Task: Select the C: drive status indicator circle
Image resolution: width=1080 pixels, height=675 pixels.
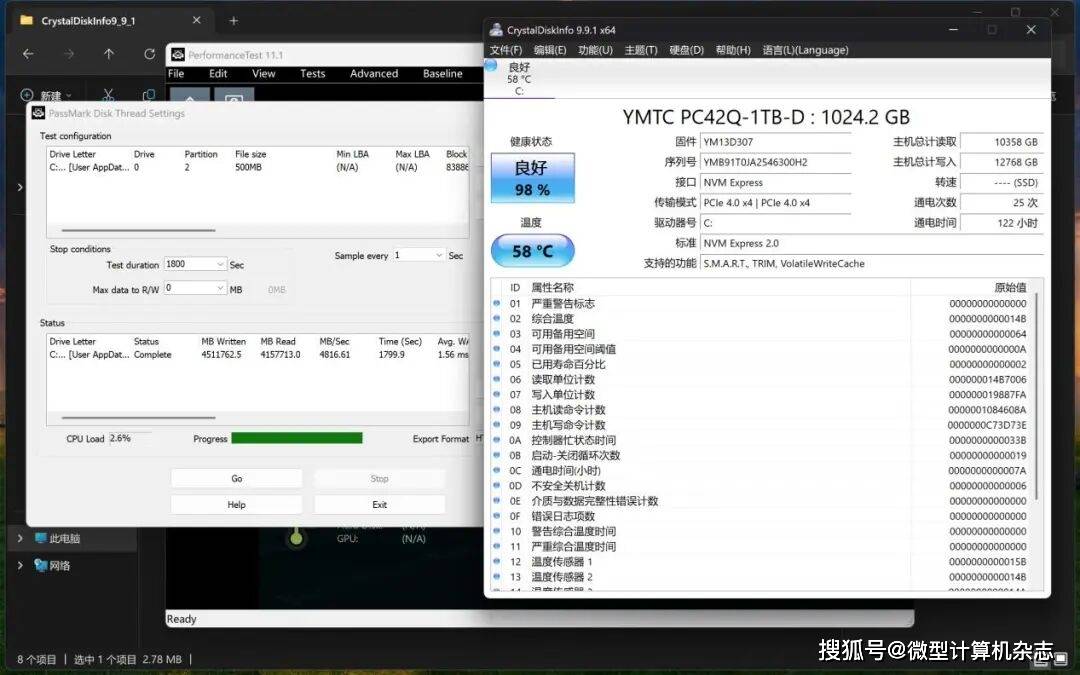Action: click(x=491, y=65)
